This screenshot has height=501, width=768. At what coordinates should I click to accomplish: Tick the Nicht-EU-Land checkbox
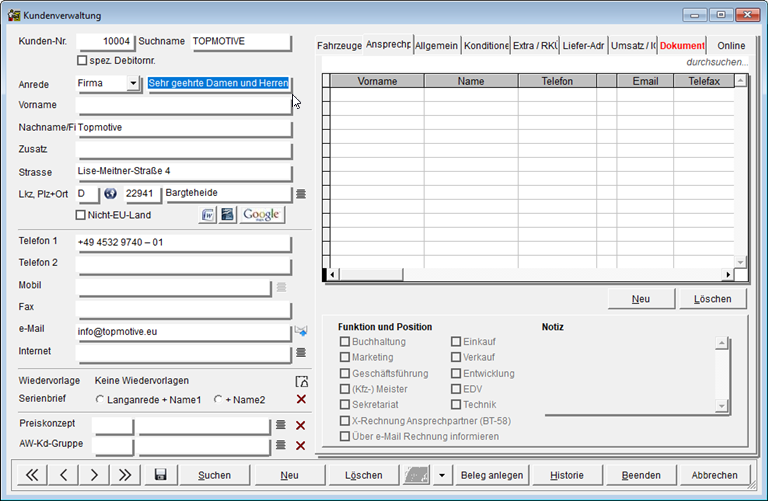pos(81,215)
